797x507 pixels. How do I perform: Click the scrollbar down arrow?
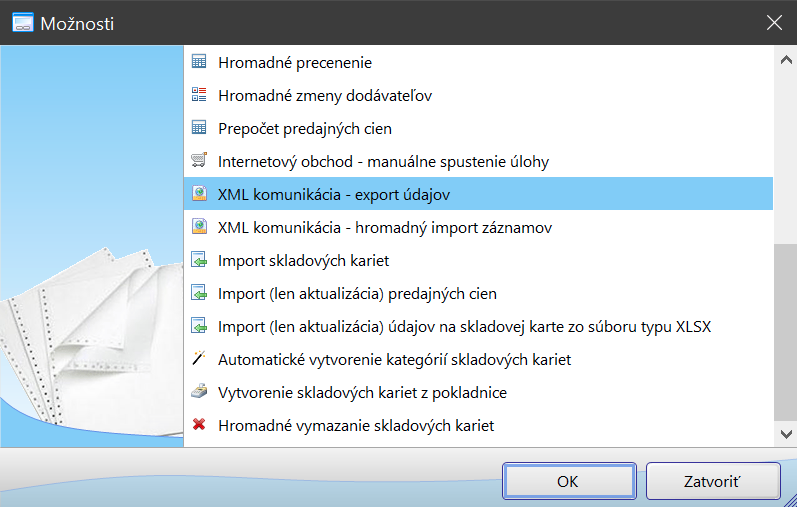pos(785,434)
